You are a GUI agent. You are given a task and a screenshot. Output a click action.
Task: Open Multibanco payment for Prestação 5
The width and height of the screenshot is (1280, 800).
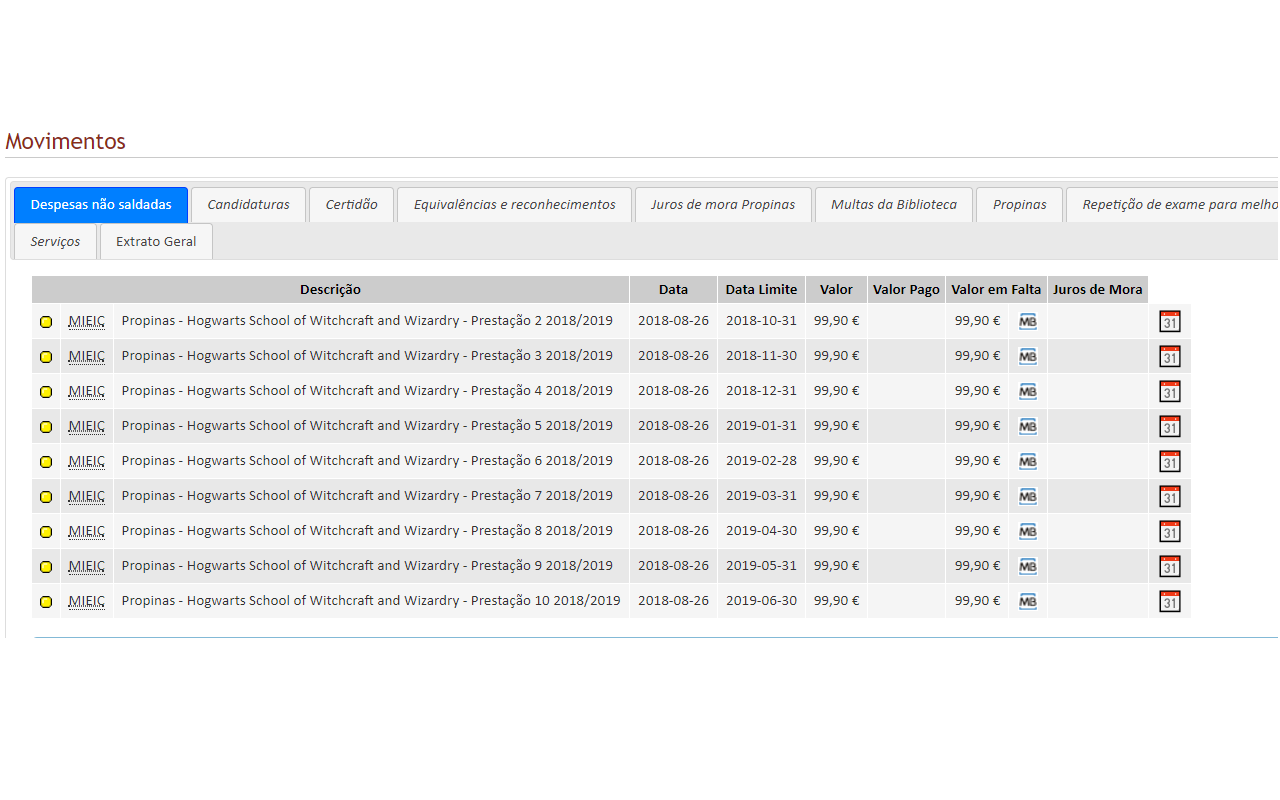tap(1028, 426)
